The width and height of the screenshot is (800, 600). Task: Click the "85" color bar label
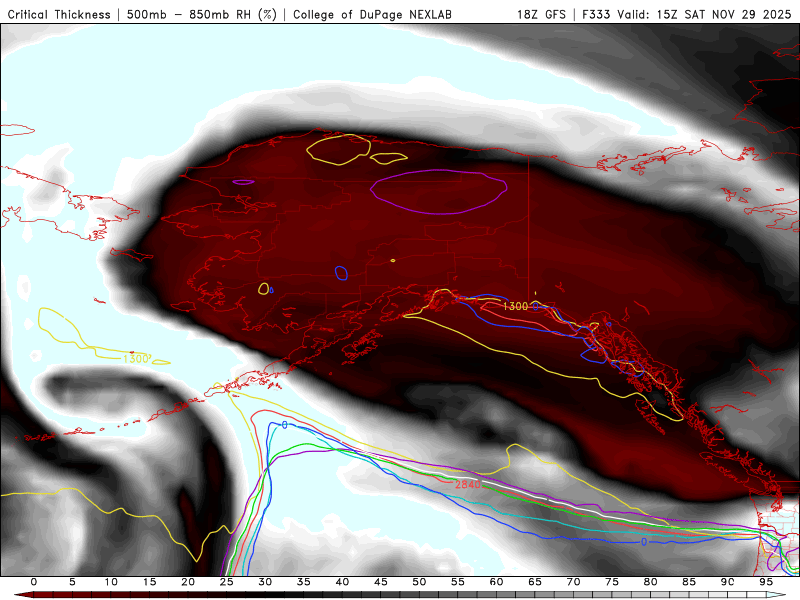click(689, 582)
